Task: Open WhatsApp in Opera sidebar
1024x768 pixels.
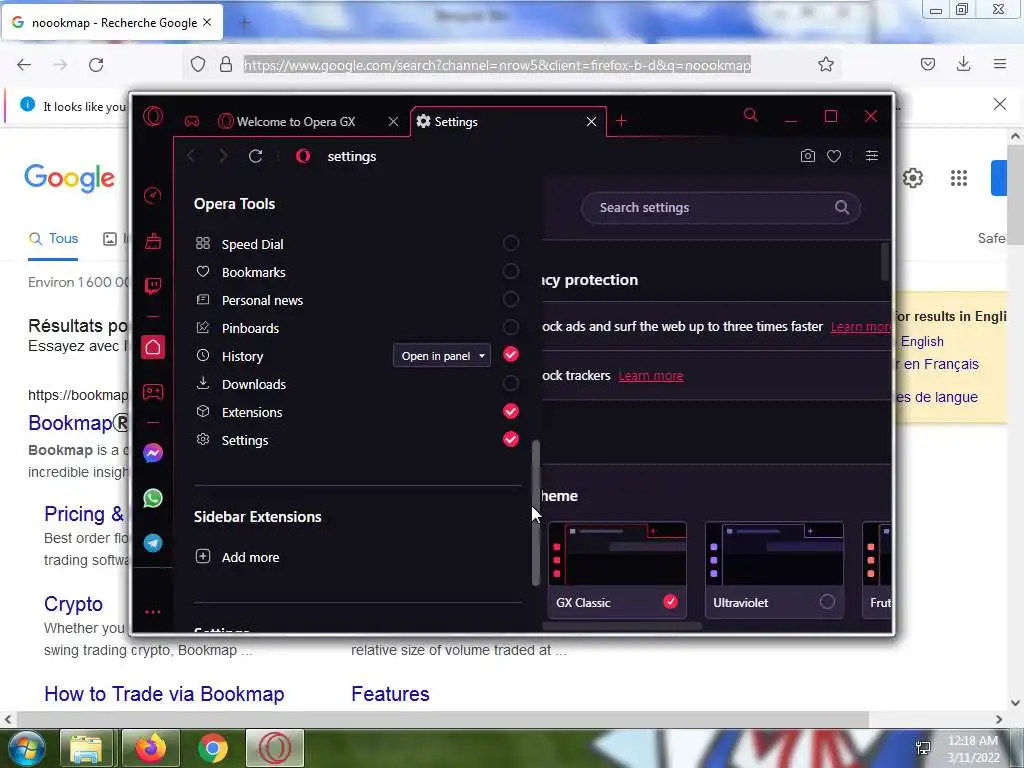Action: [153, 498]
